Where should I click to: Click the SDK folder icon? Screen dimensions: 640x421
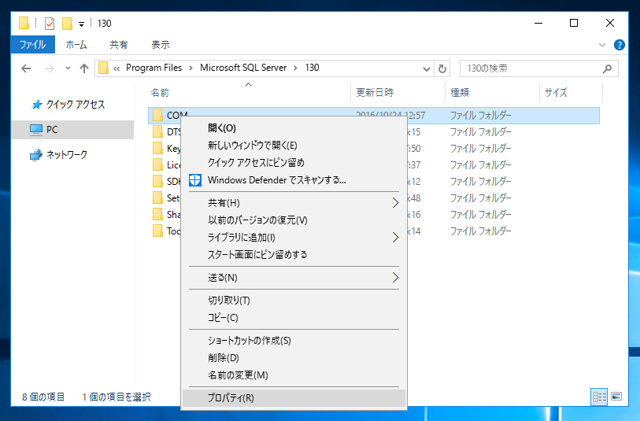[158, 181]
